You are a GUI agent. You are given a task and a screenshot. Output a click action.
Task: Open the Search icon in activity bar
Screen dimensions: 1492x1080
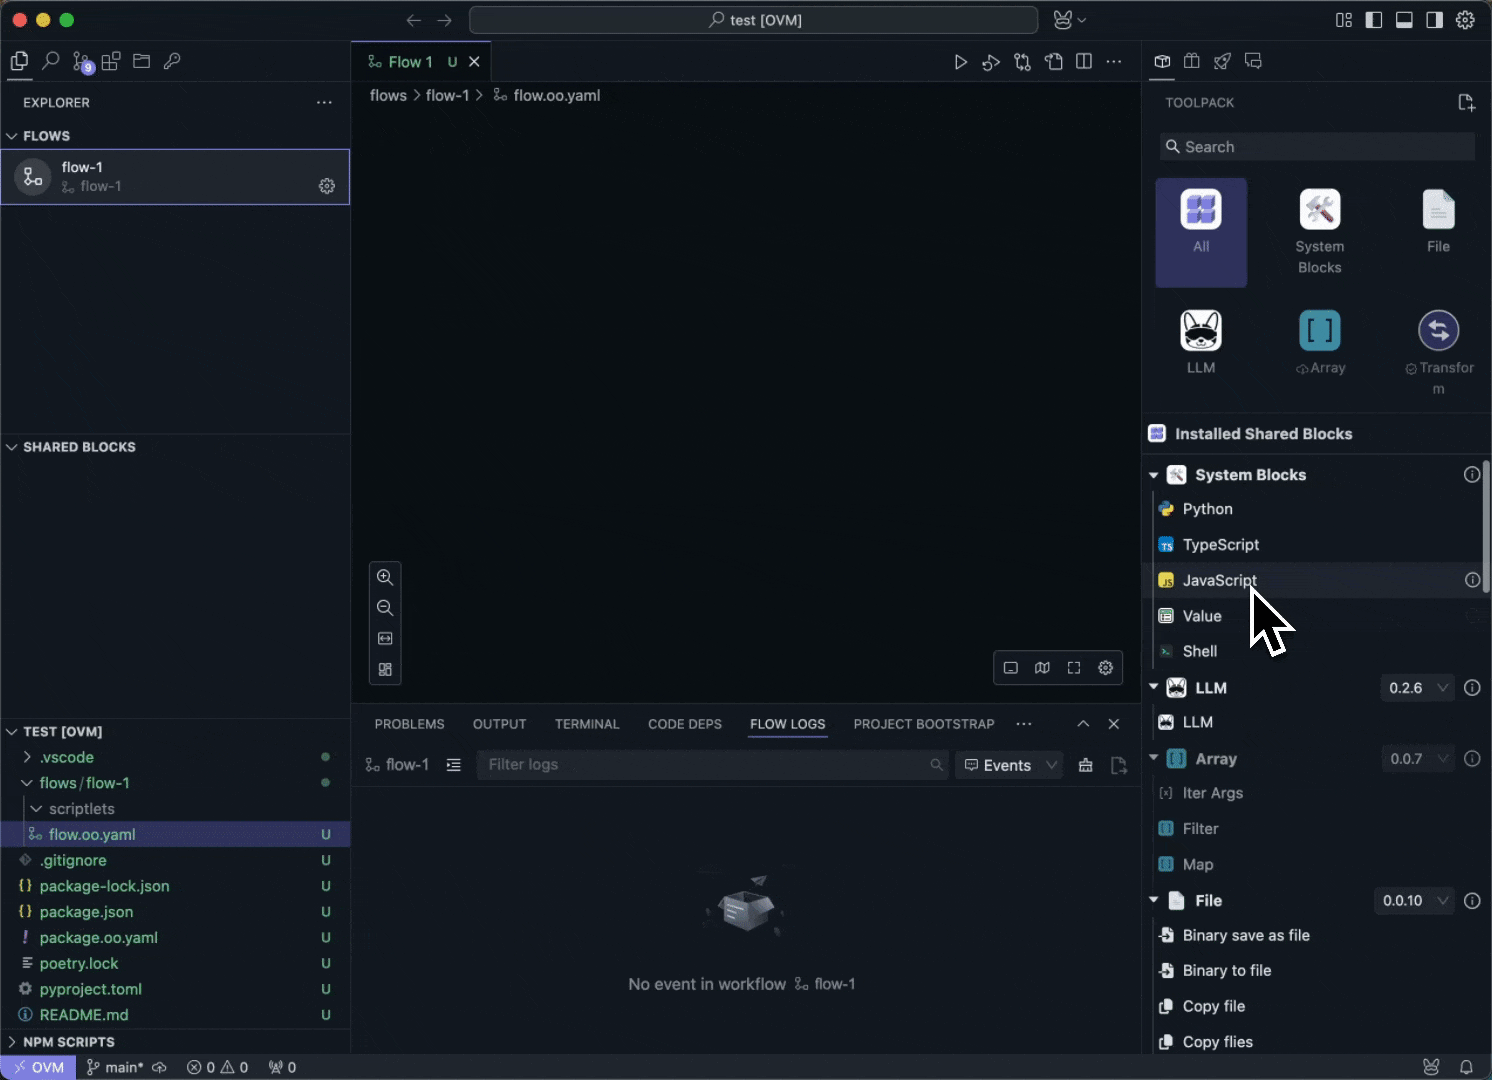coord(50,62)
